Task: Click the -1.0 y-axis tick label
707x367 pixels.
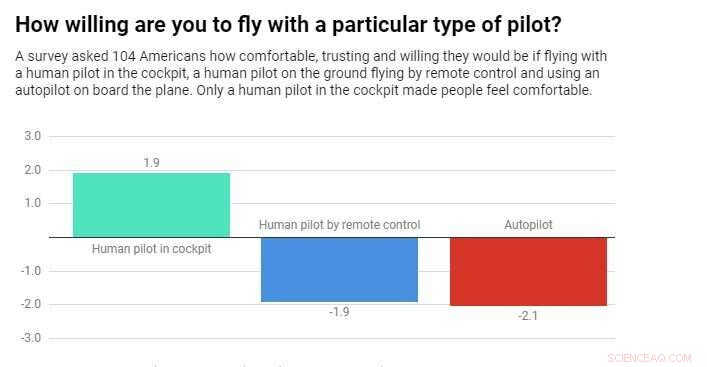Action: 30,271
